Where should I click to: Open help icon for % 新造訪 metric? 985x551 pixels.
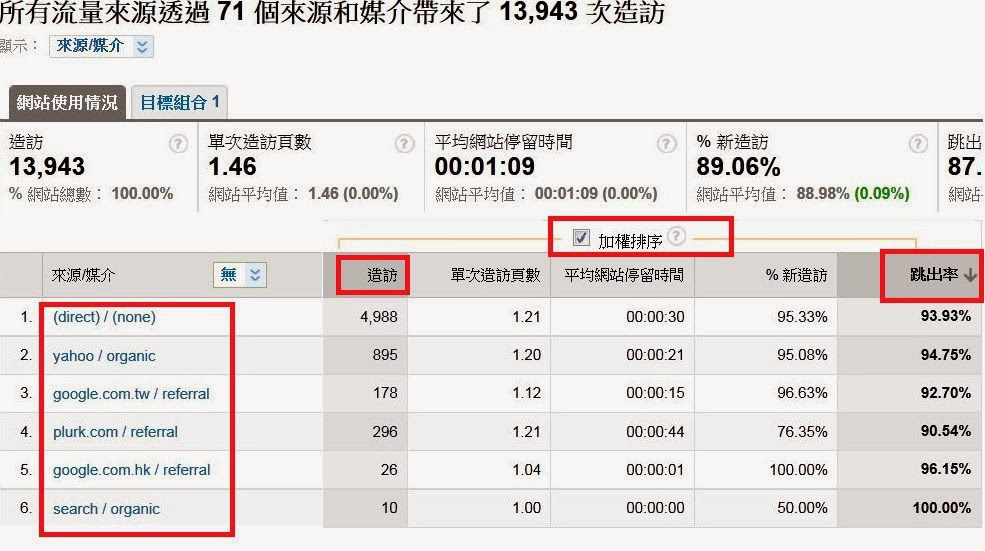coord(918,144)
